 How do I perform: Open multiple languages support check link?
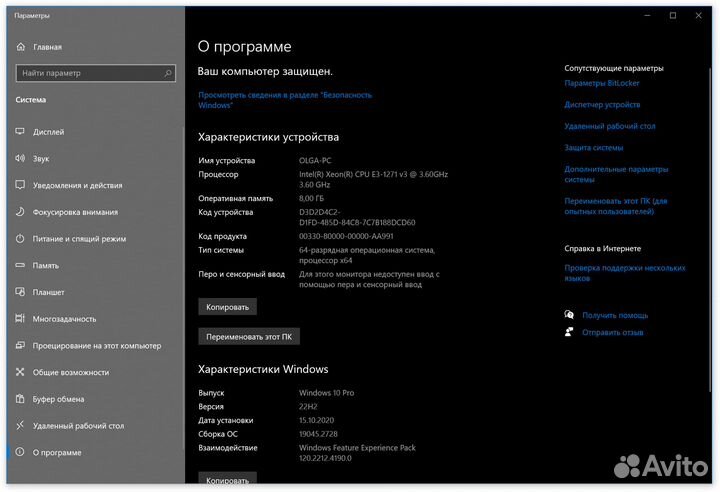(624, 273)
